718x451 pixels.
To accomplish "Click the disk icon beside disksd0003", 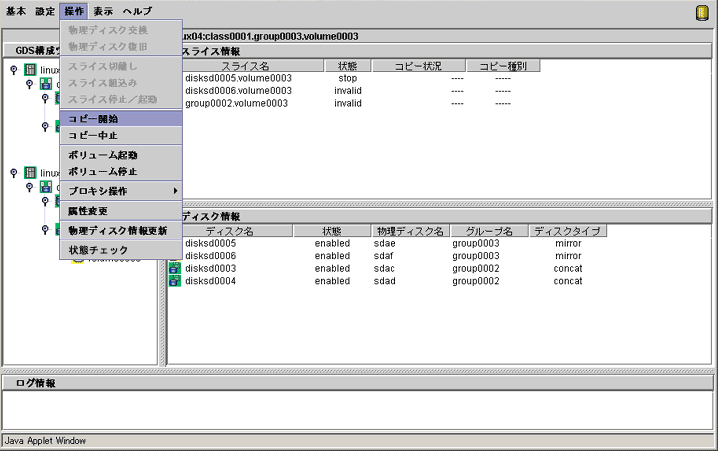I will point(174,268).
